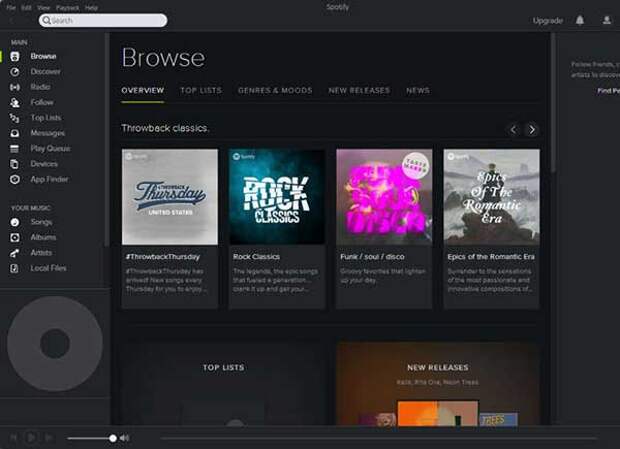Switch to the News tab
The width and height of the screenshot is (620, 449).
418,91
